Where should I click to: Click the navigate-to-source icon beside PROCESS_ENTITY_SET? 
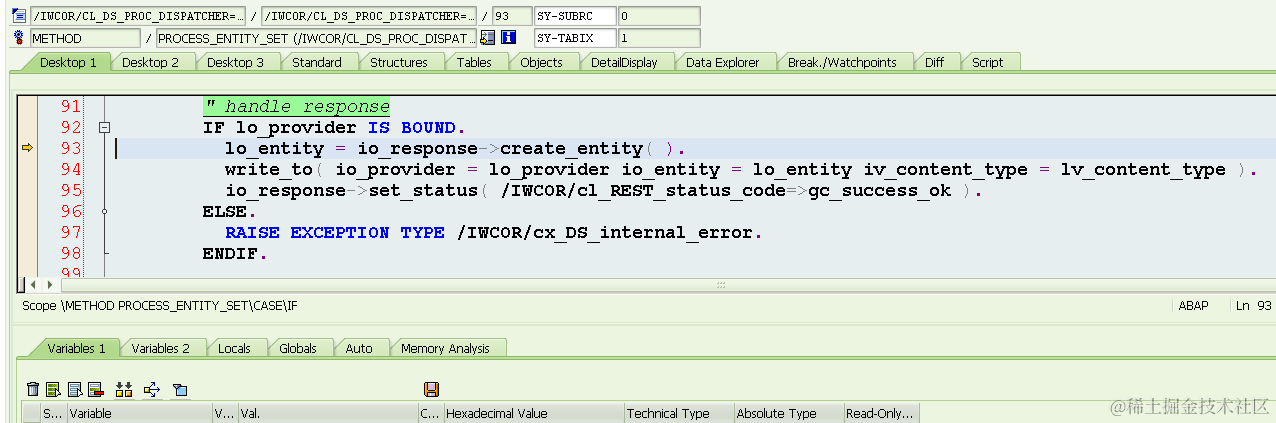[x=488, y=38]
